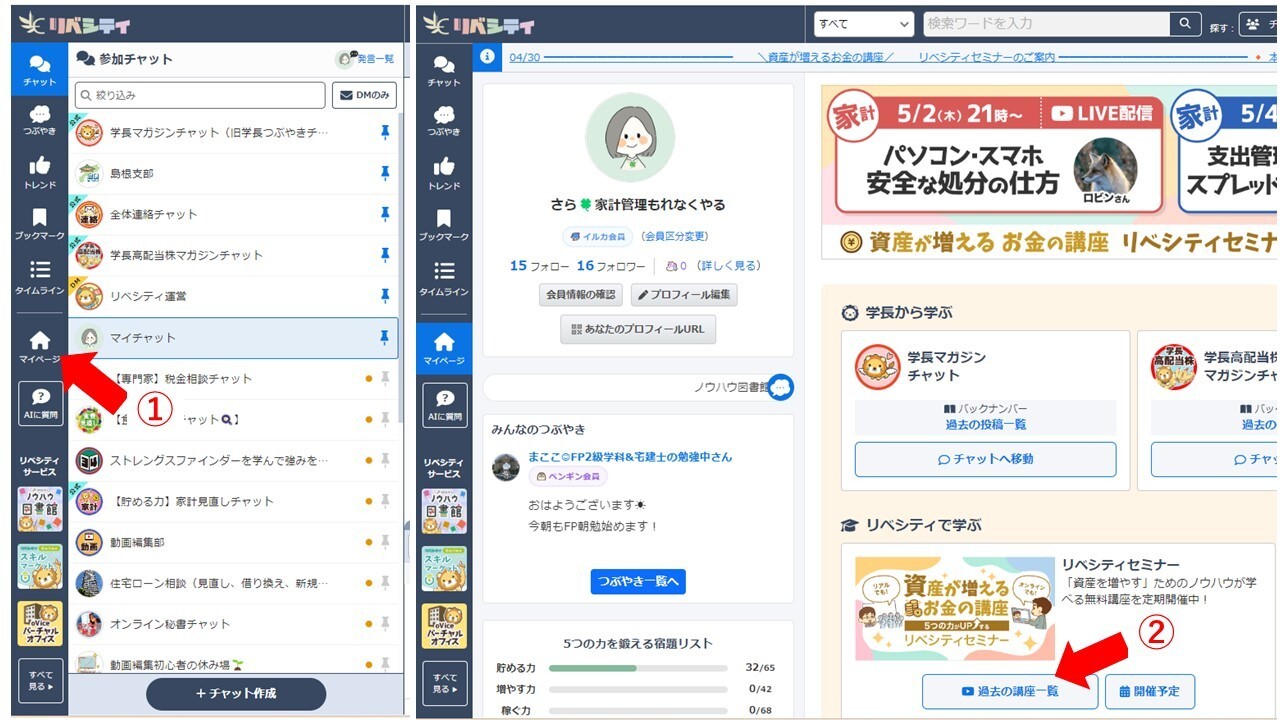Pin the 動画編集部 chat
1280x720 pixels.
pos(385,542)
